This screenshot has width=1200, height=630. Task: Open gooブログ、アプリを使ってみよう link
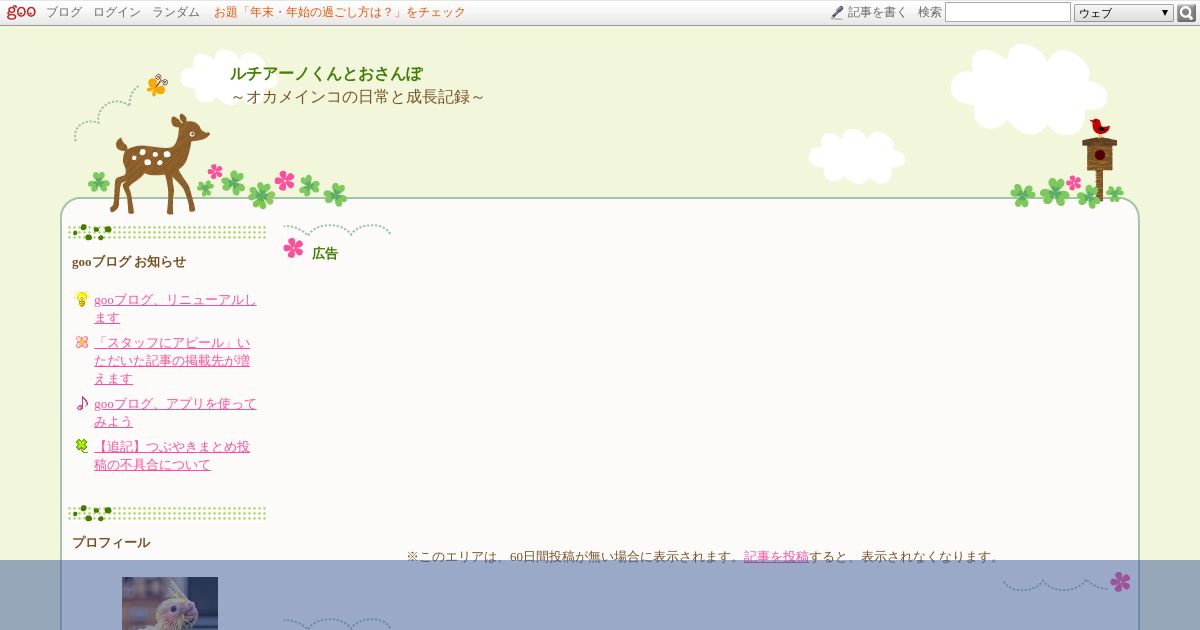pos(175,413)
